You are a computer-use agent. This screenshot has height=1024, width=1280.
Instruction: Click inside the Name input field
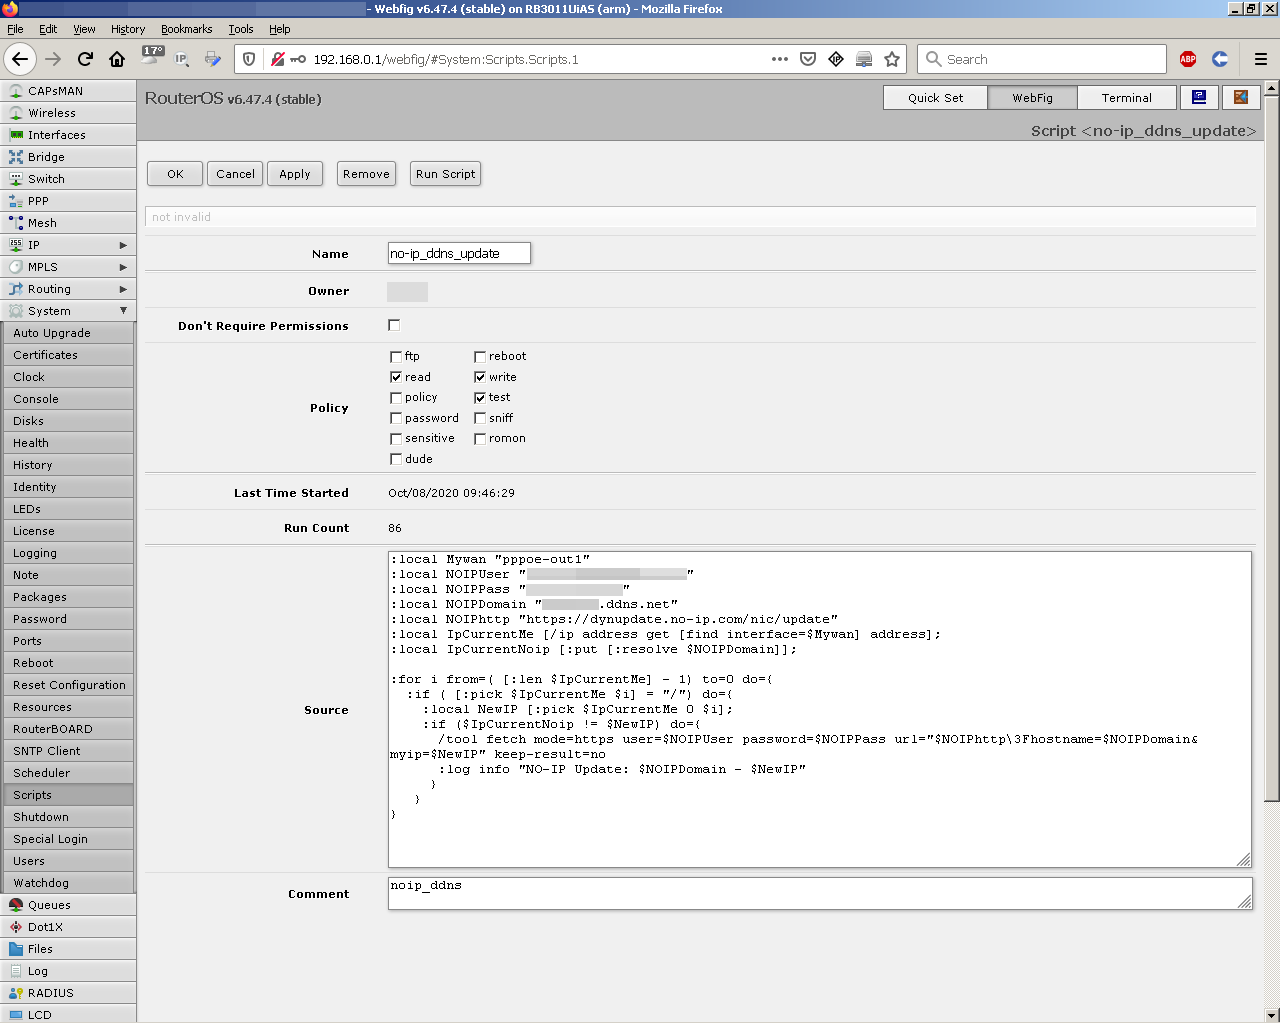pos(459,254)
